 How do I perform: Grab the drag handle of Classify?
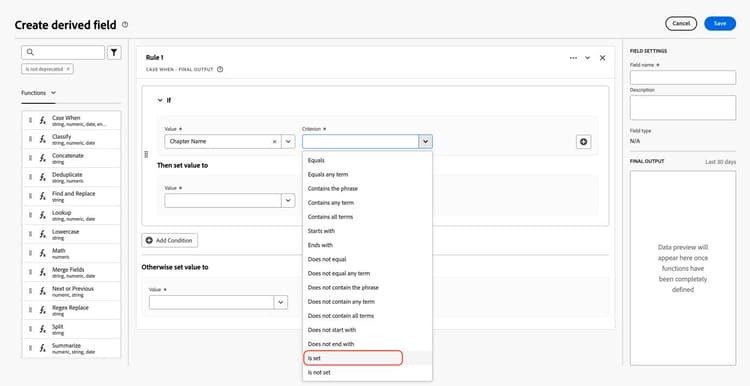click(30, 139)
